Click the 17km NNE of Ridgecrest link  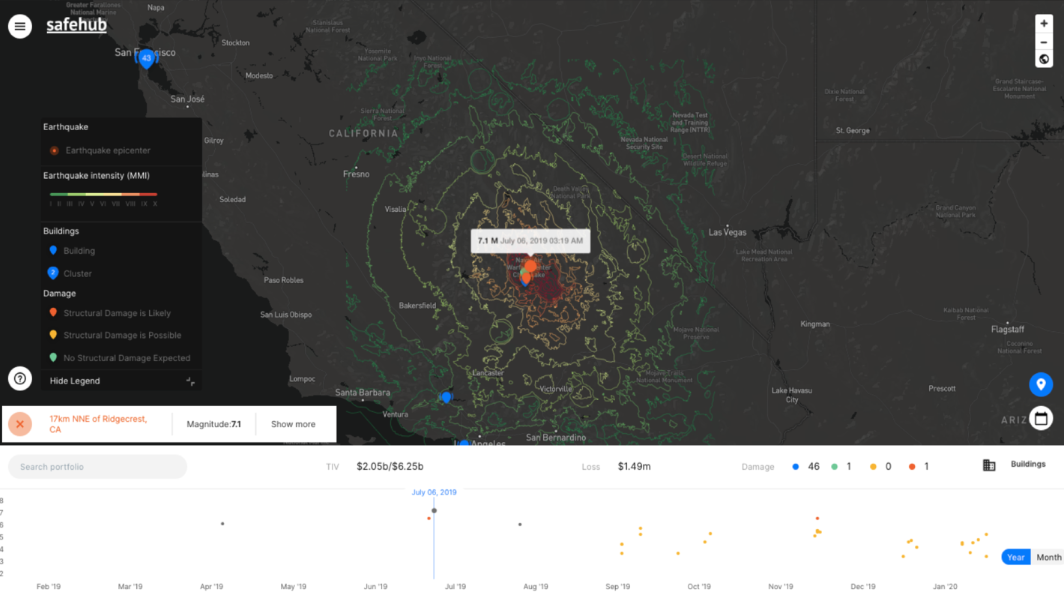point(98,424)
